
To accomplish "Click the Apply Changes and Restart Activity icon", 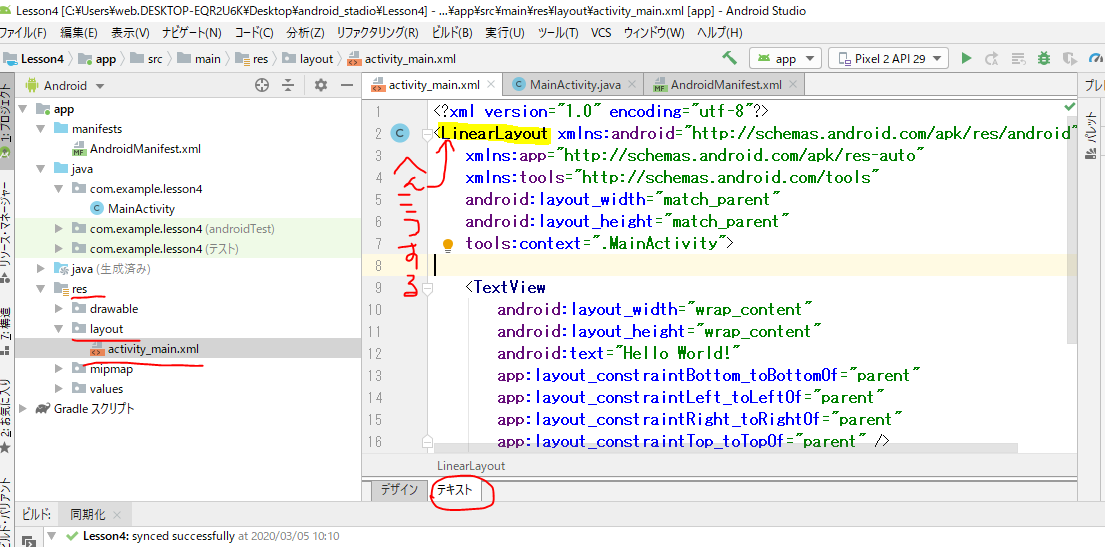I will click(992, 59).
